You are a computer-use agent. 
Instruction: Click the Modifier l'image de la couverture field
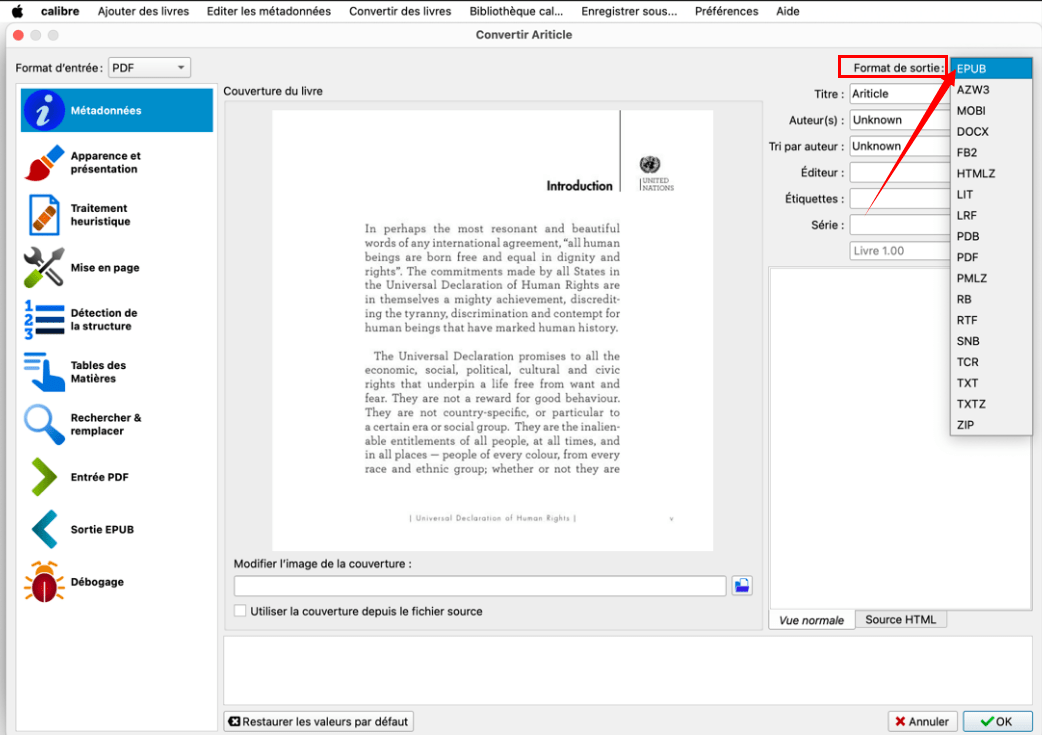pyautogui.click(x=480, y=585)
